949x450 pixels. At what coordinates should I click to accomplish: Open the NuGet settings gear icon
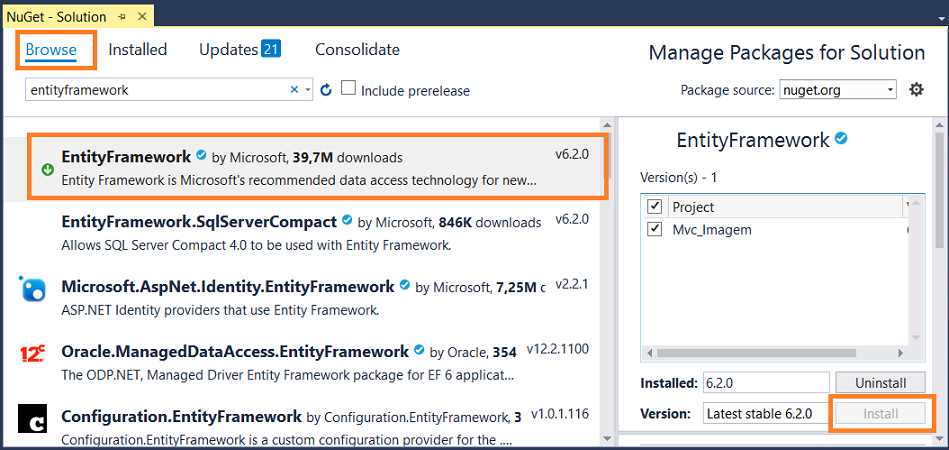click(916, 90)
